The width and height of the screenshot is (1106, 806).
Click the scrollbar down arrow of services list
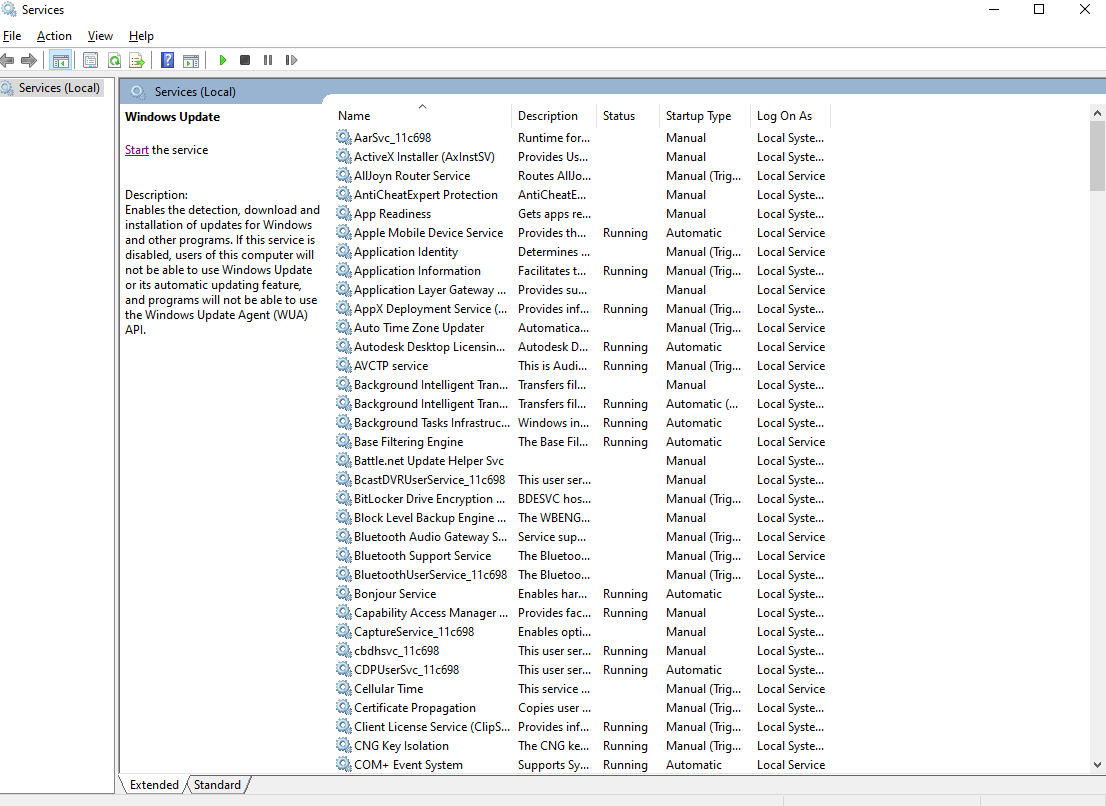coord(1097,764)
